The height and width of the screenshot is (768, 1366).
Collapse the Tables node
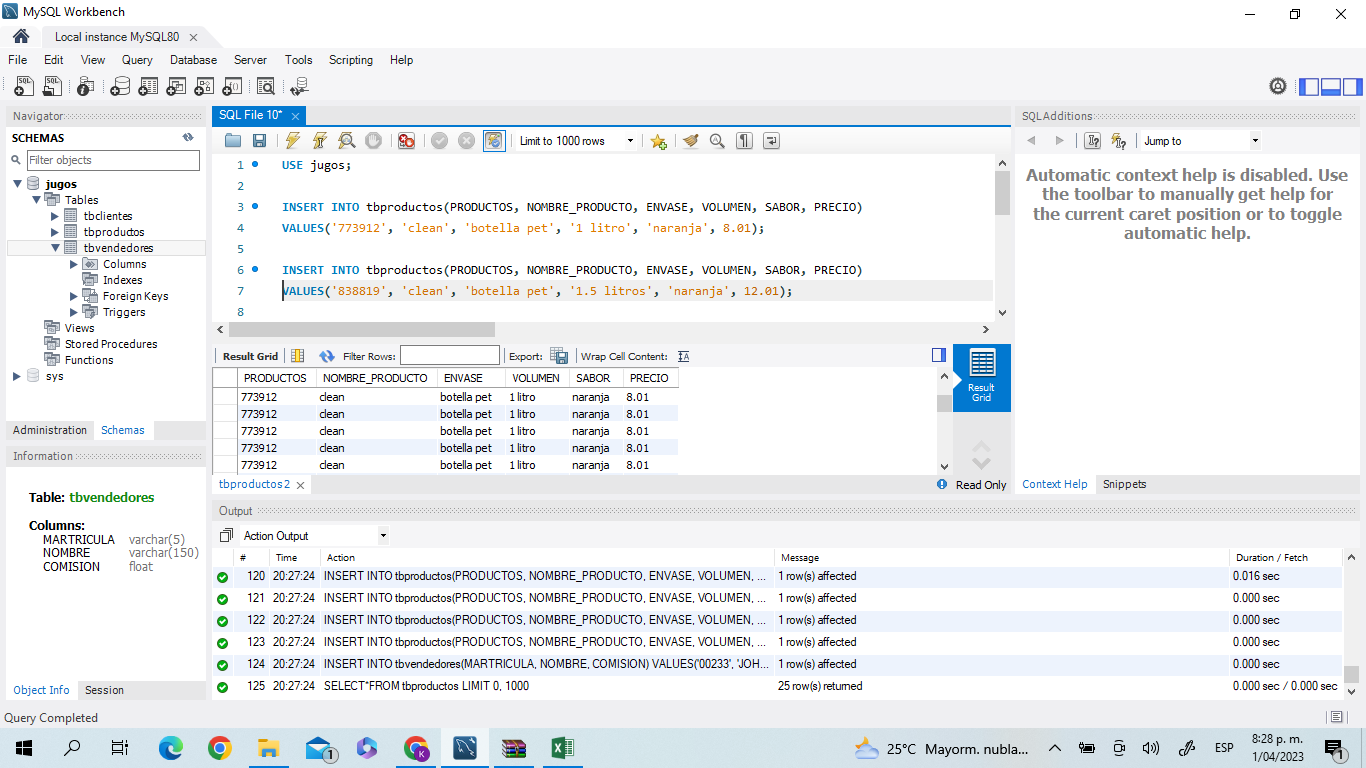(38, 200)
